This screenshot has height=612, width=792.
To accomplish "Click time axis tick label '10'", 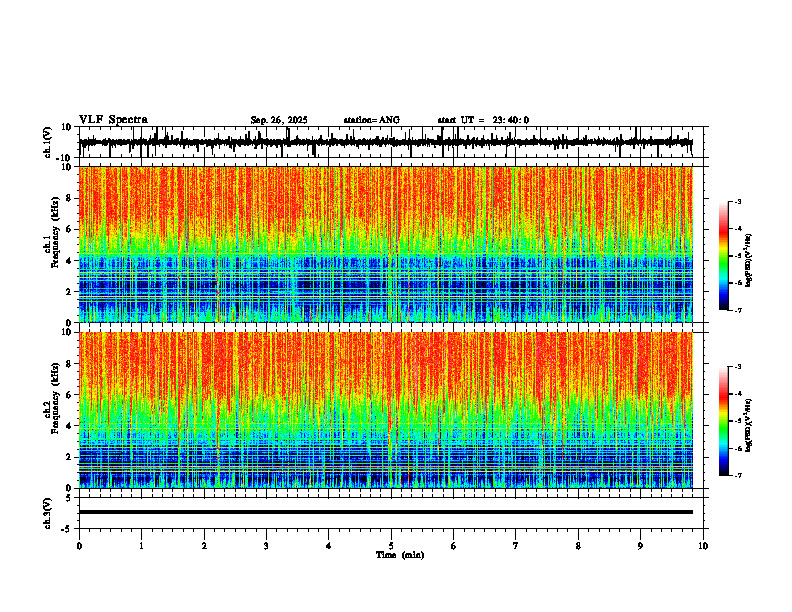I will coord(703,546).
